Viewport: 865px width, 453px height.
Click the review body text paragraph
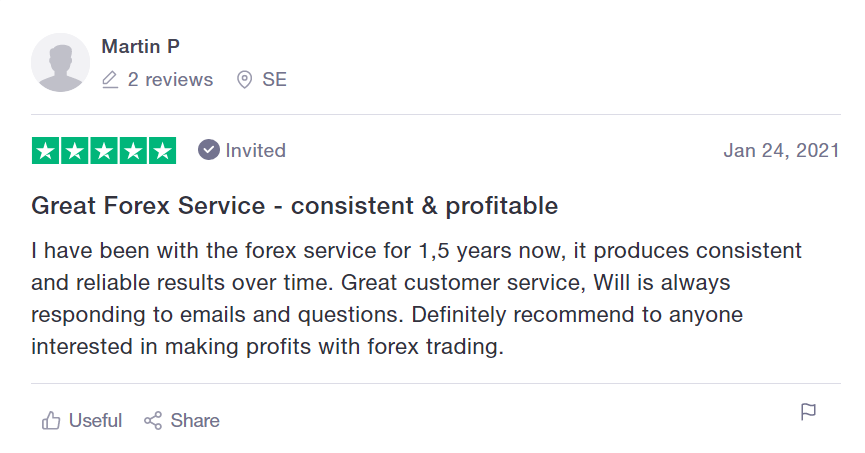[x=417, y=299]
